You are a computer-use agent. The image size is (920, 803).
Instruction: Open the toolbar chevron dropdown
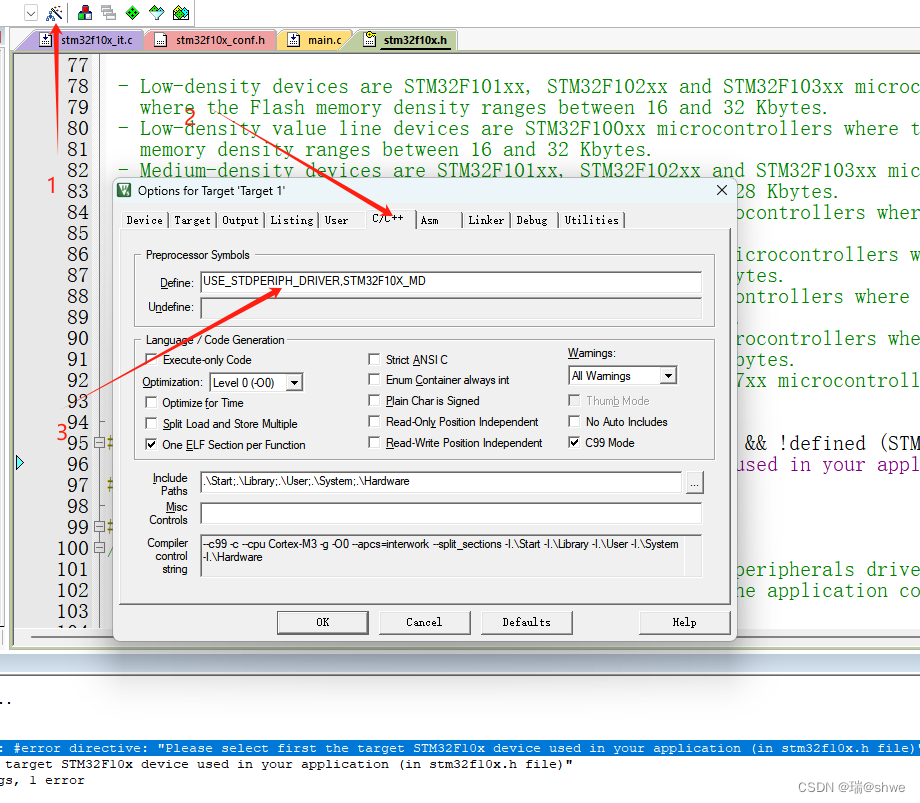[30, 11]
